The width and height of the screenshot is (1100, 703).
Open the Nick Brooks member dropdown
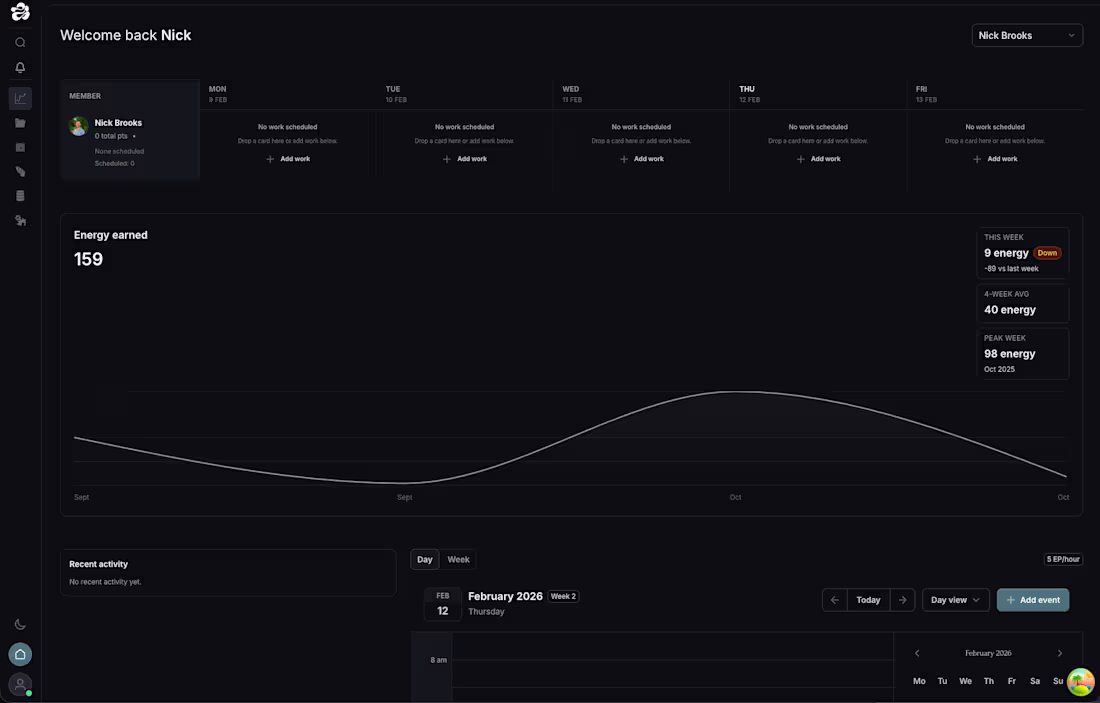[x=1027, y=35]
